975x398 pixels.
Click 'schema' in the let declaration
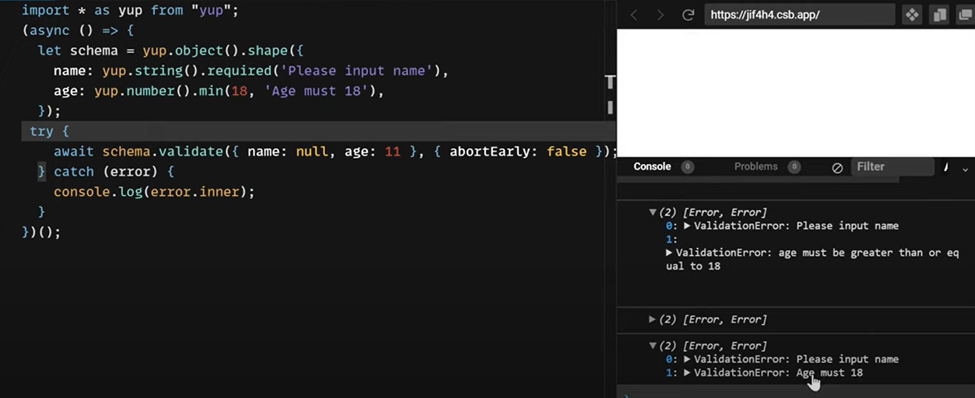(94, 50)
